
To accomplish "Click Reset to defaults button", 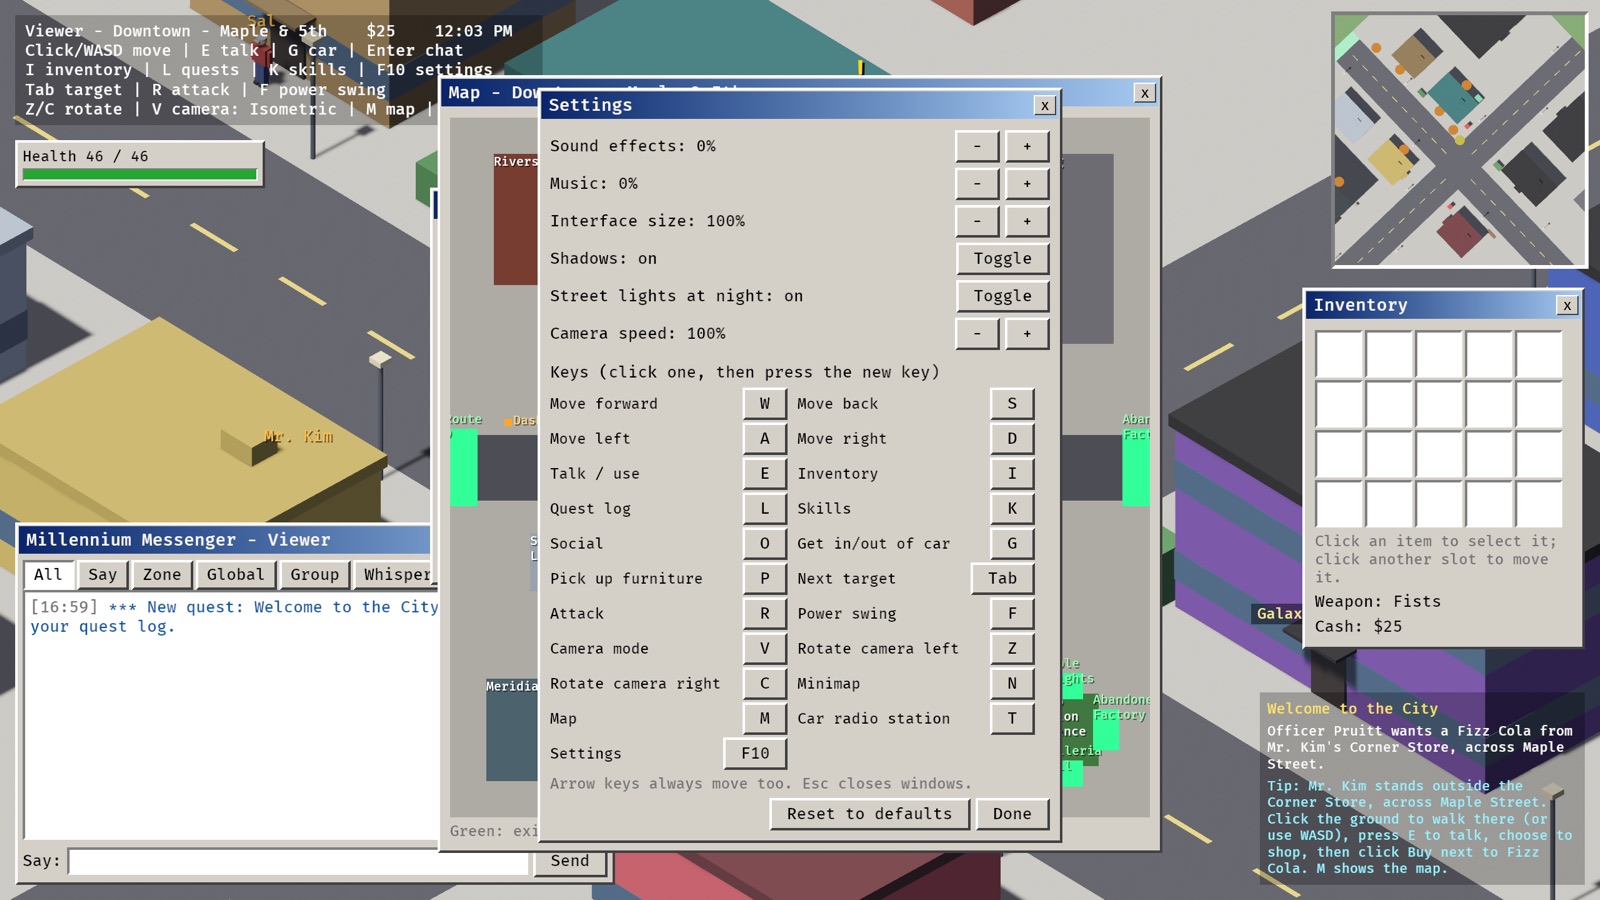I will point(869,814).
